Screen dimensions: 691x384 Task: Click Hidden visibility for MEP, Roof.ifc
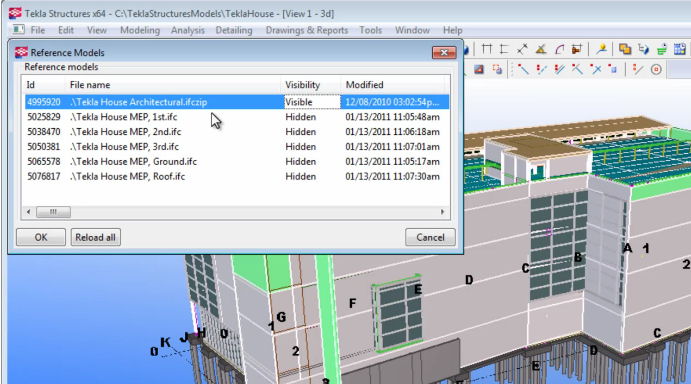click(x=301, y=176)
